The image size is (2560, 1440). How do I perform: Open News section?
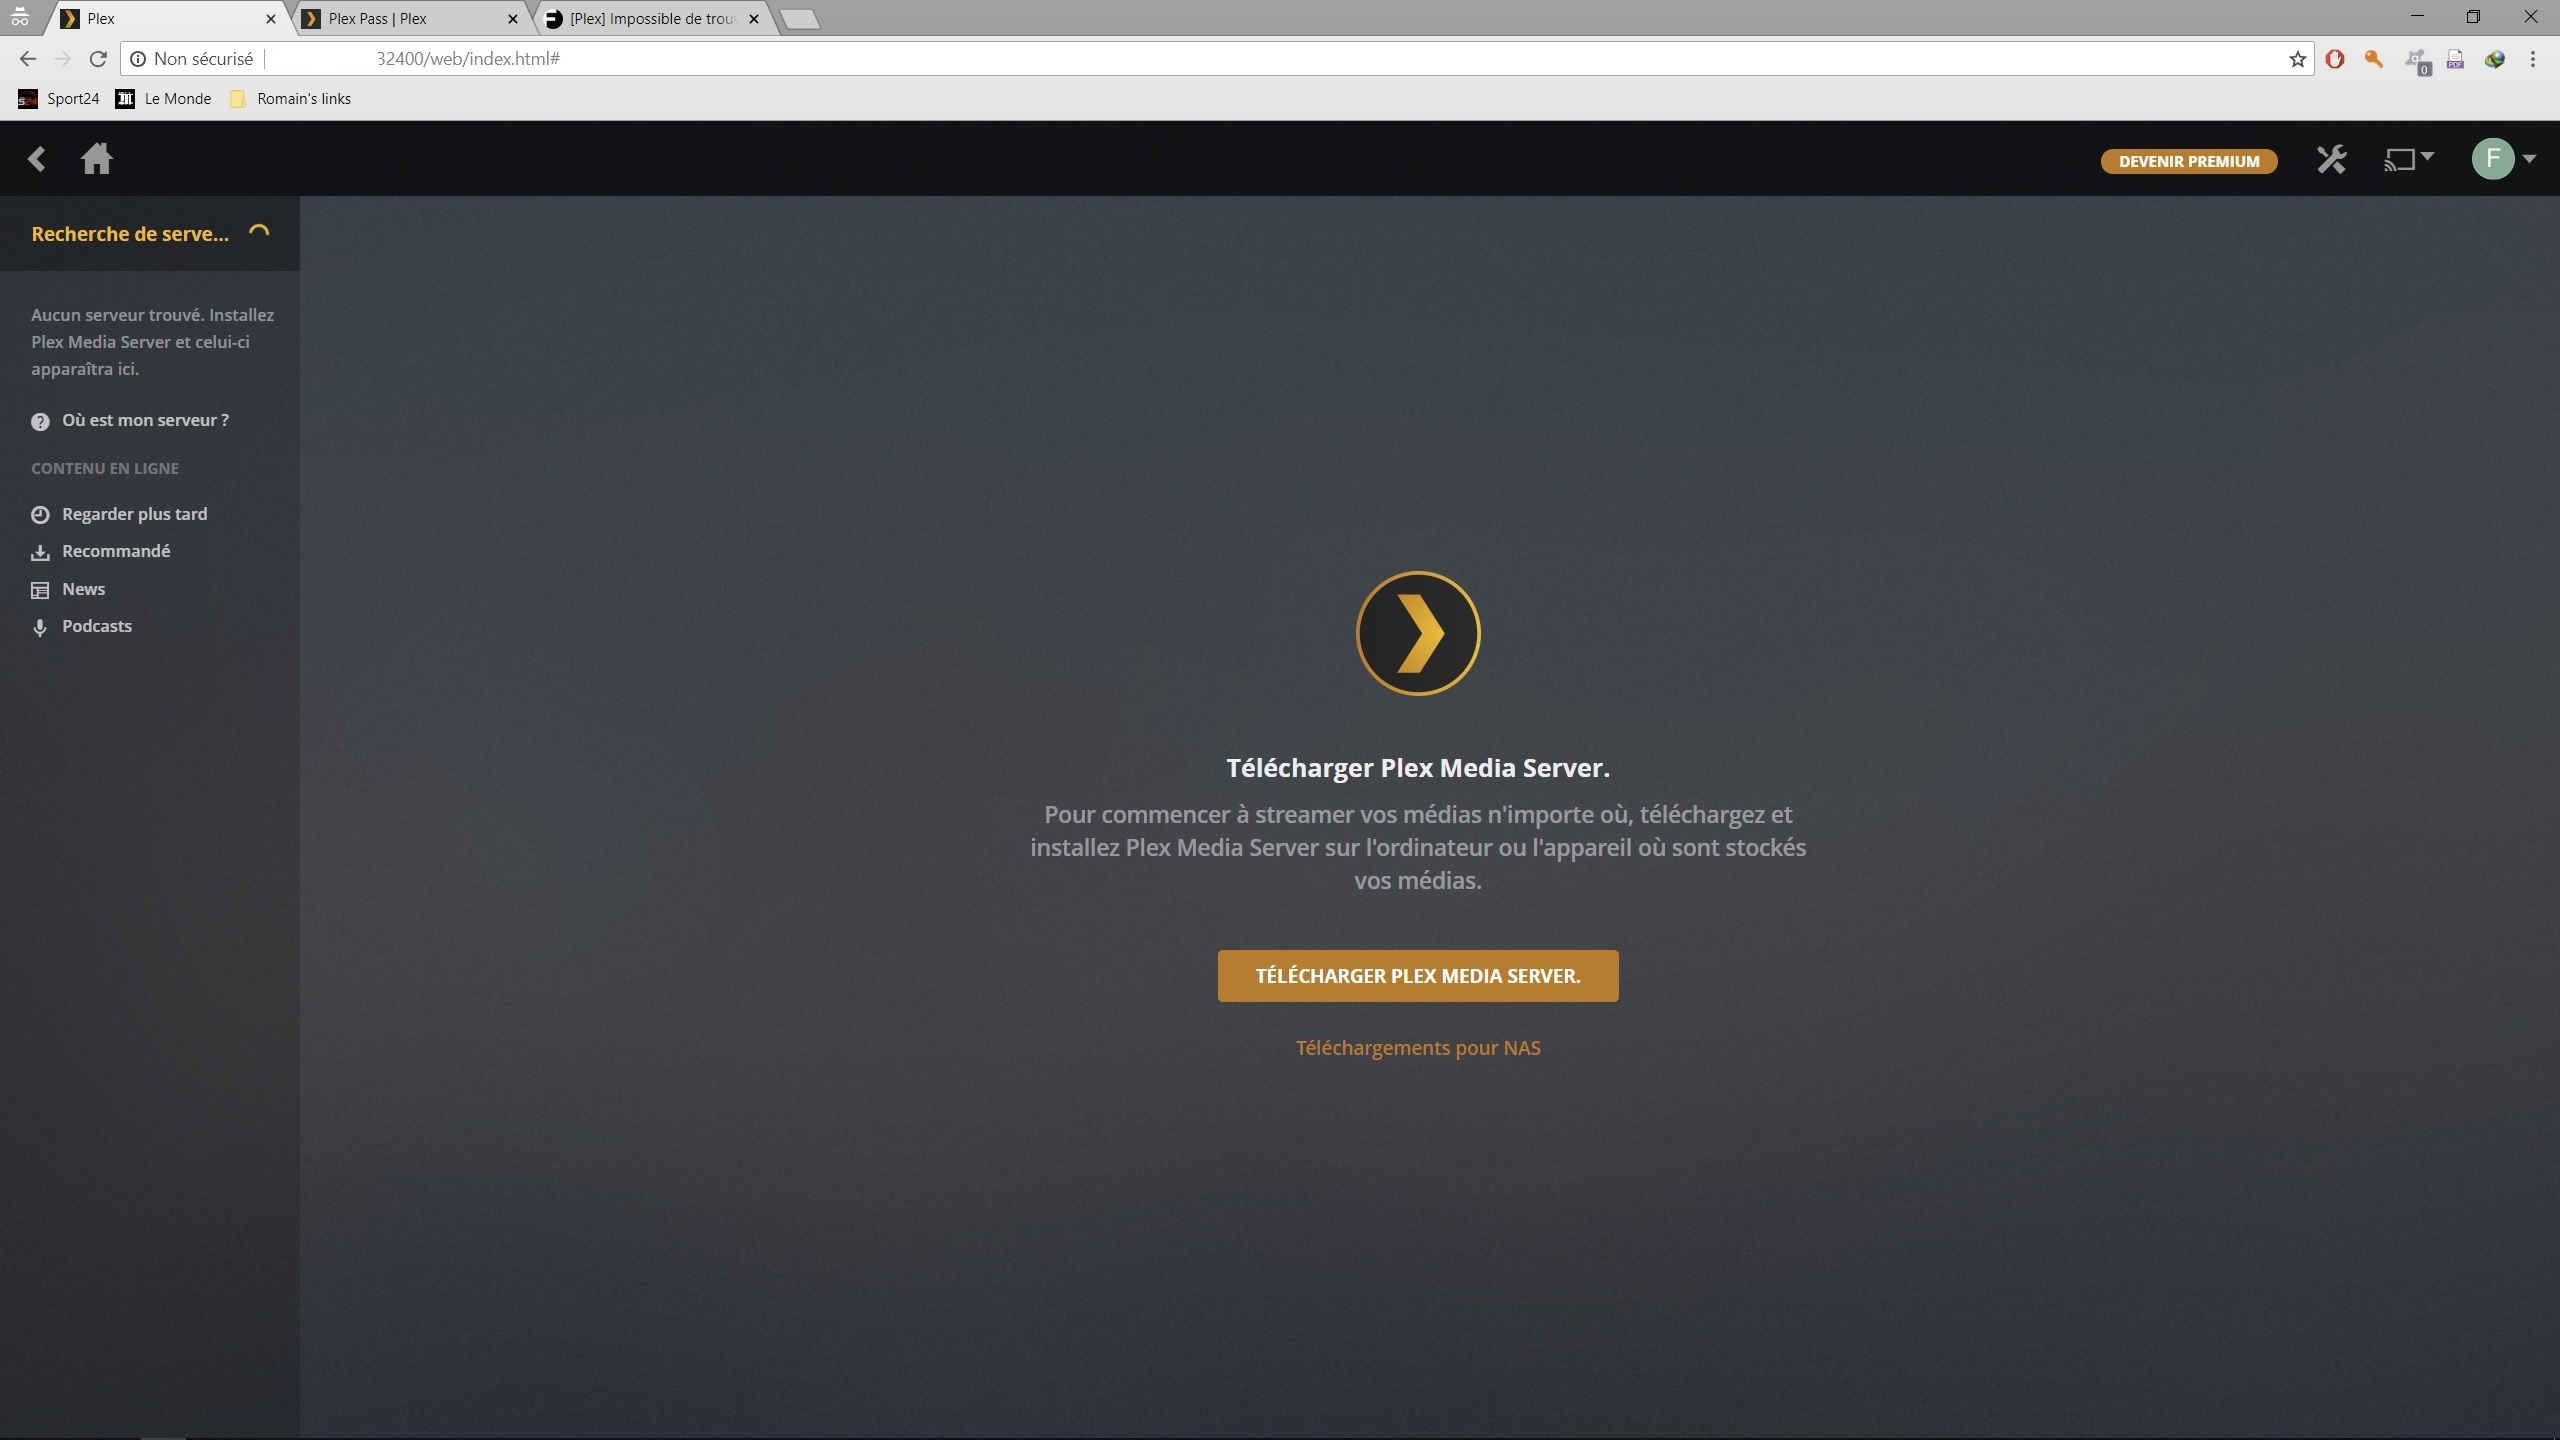pyautogui.click(x=83, y=589)
